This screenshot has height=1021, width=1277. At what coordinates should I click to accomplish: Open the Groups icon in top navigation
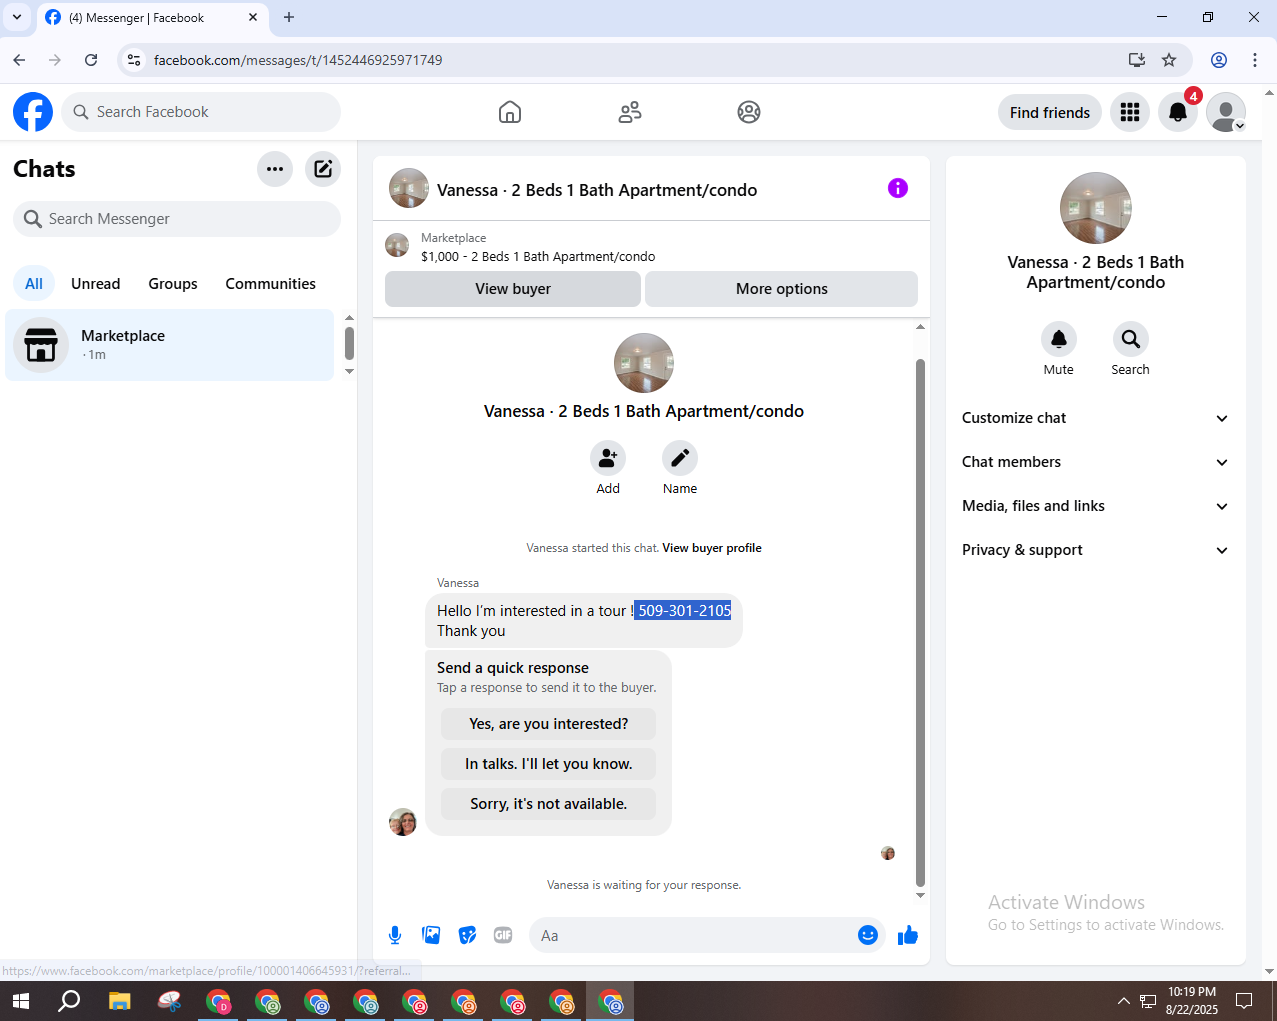coord(749,112)
